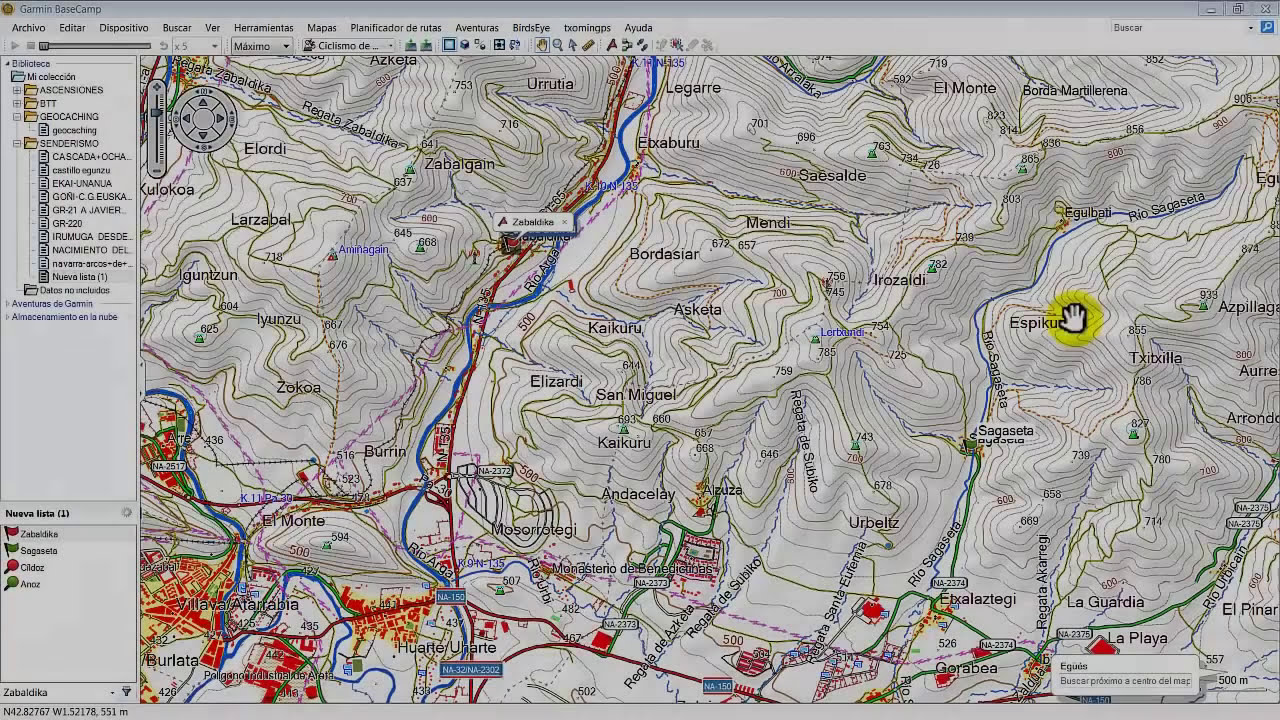Click the Sagaseta waypoint on the map
1280x720 pixels.
970,445
